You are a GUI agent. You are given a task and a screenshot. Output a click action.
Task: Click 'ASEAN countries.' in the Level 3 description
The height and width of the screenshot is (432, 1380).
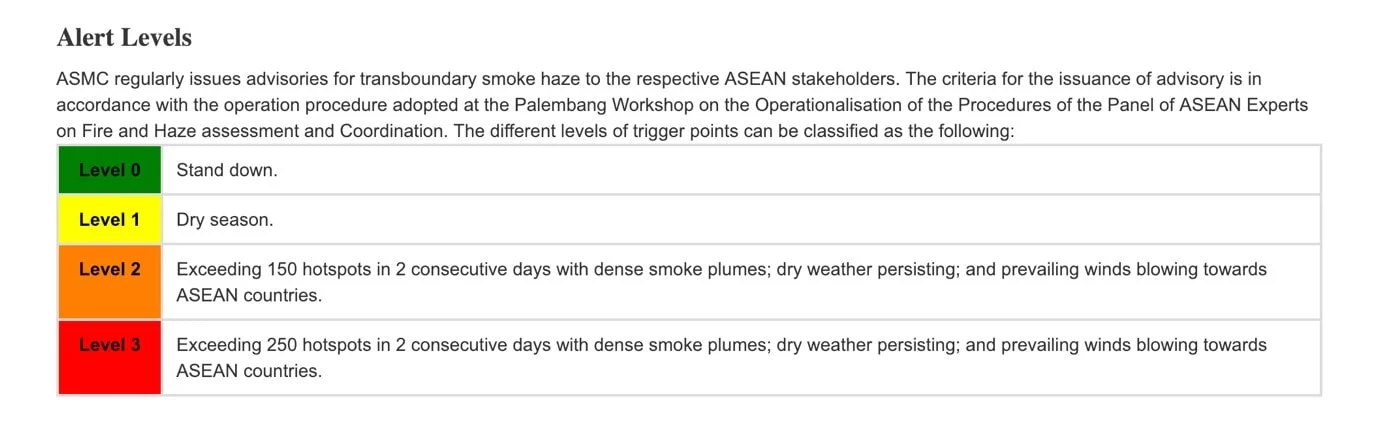(249, 371)
